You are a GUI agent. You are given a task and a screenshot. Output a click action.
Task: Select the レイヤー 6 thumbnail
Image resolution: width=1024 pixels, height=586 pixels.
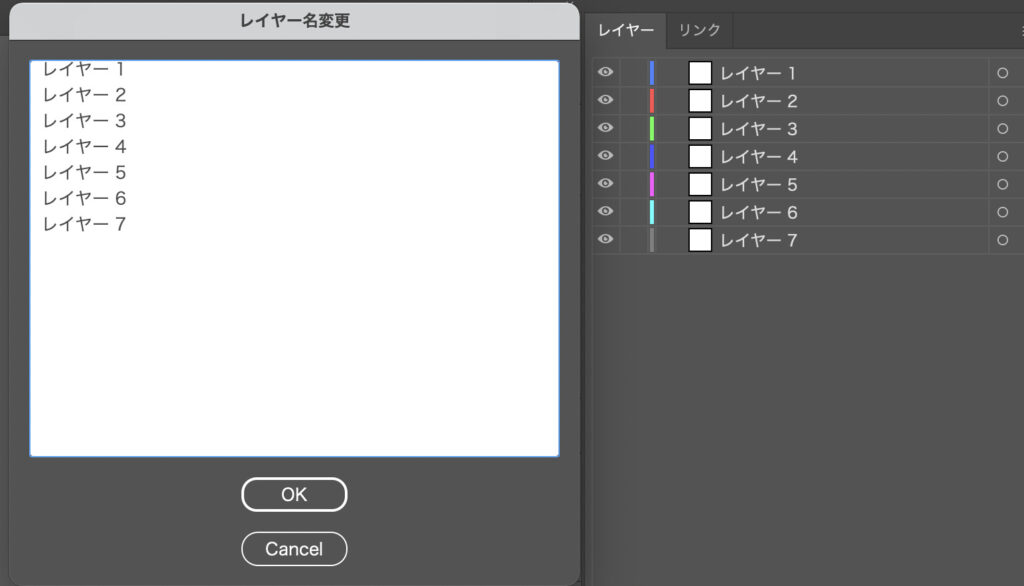point(700,212)
